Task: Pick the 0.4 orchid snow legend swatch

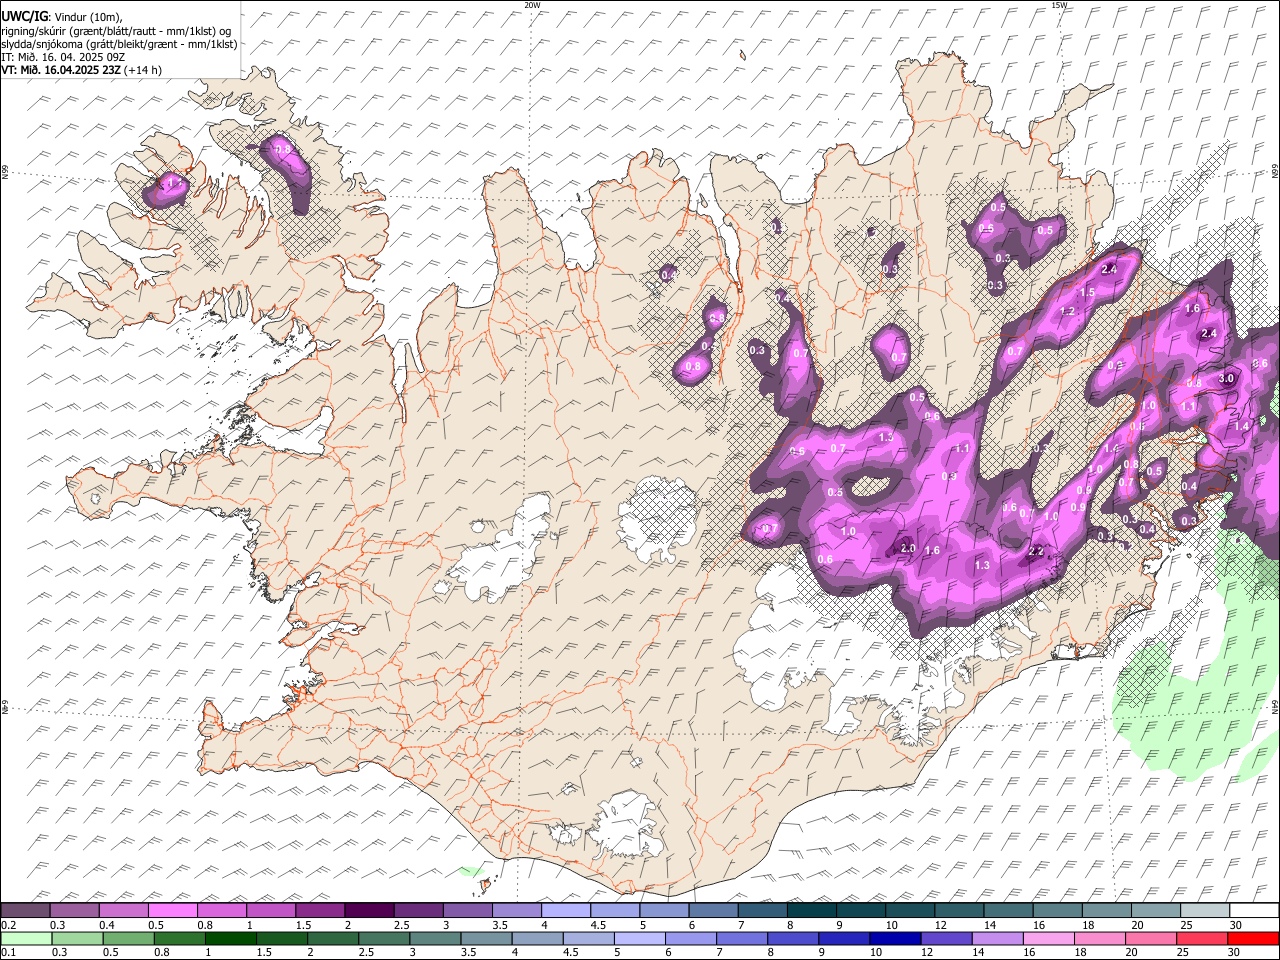Action: (123, 911)
